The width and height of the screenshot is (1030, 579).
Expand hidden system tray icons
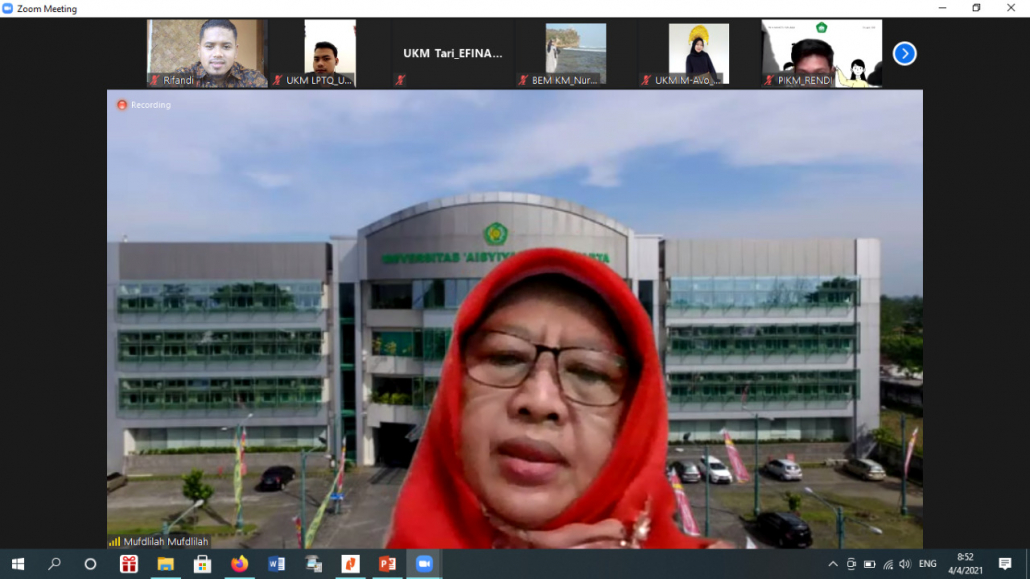(831, 564)
